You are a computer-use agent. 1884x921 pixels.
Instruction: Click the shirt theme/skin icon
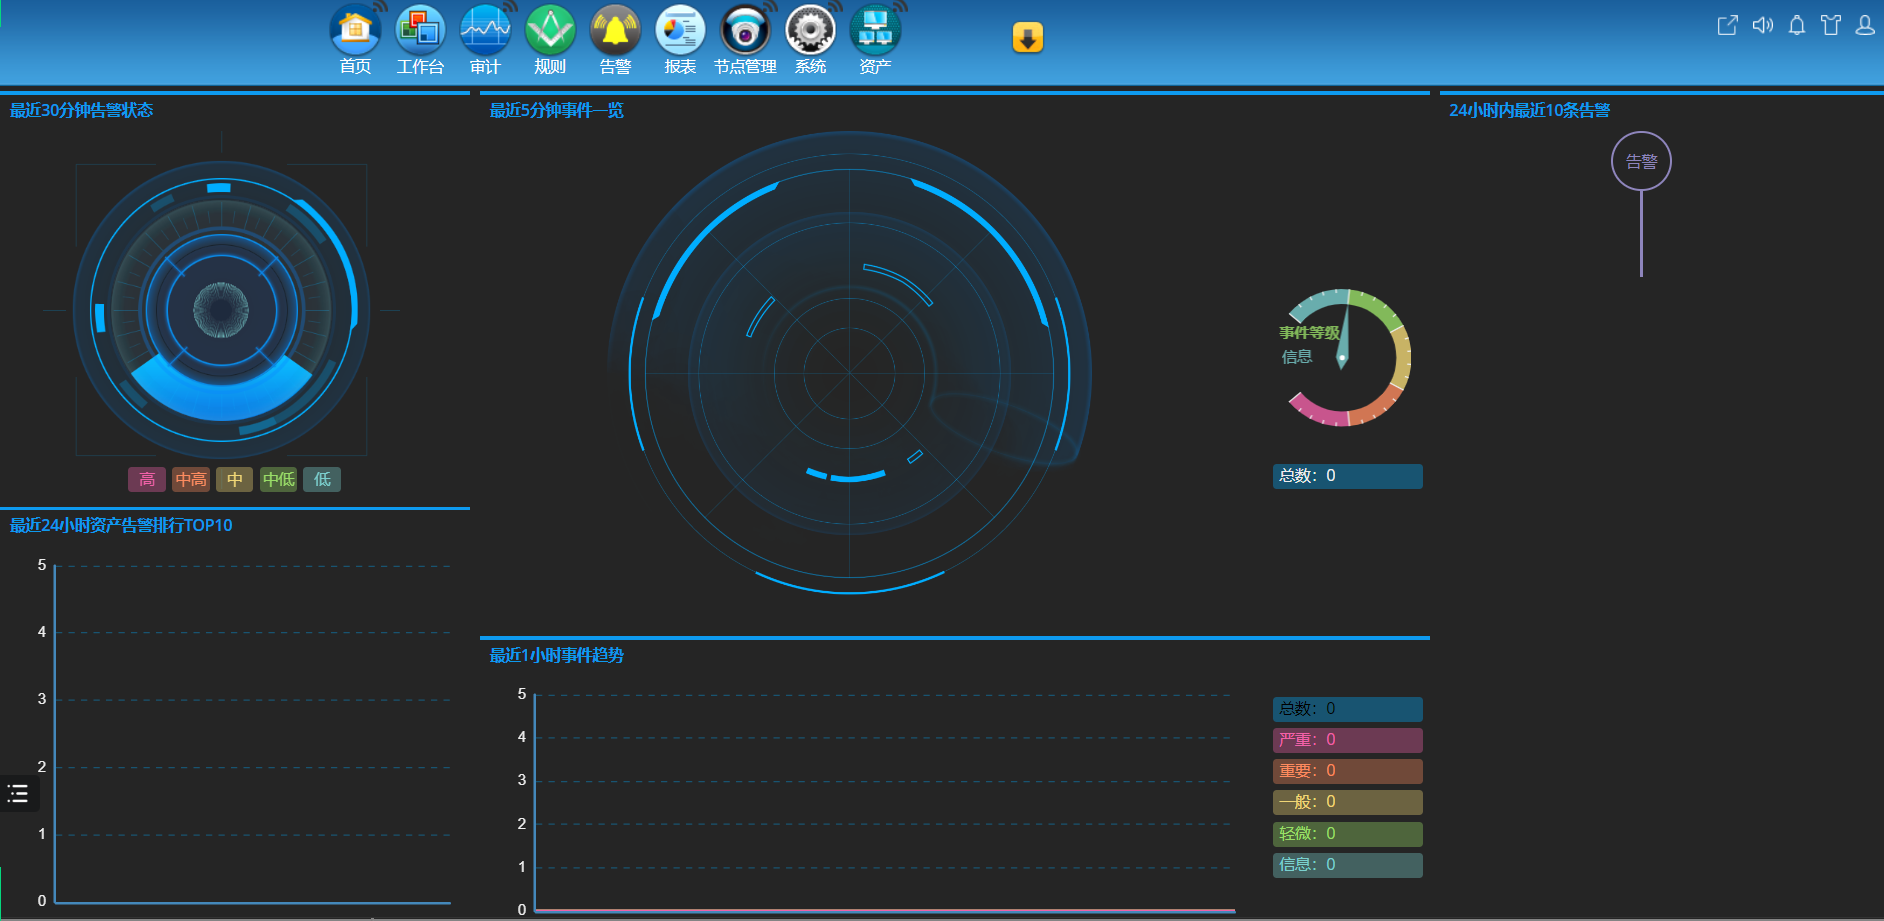pyautogui.click(x=1831, y=25)
